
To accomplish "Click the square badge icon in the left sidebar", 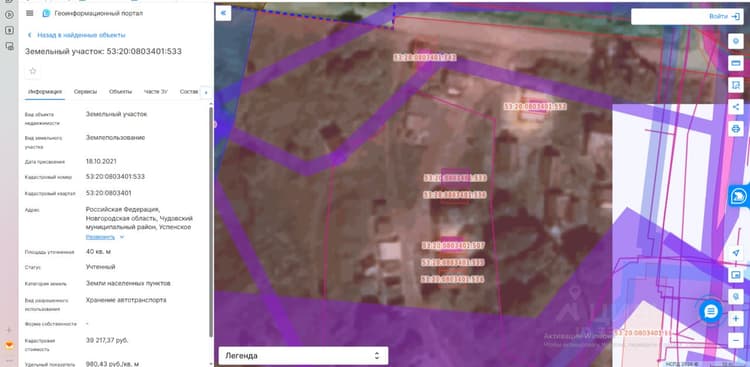I will 9,30.
